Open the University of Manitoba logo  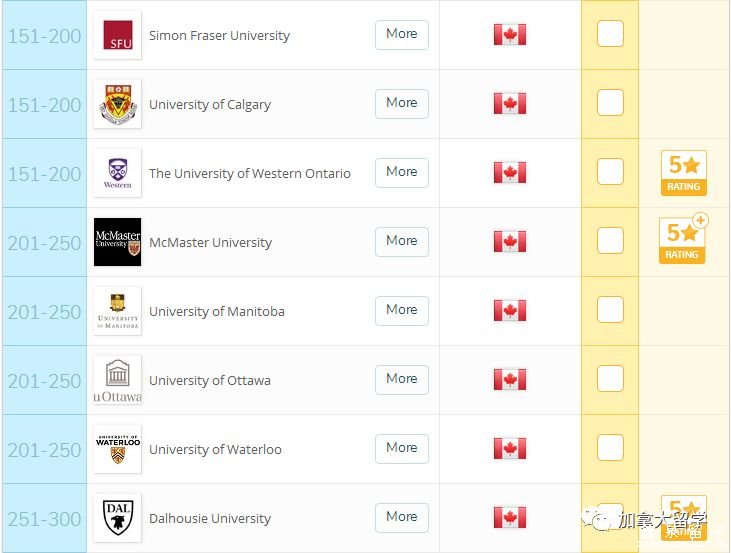117,311
